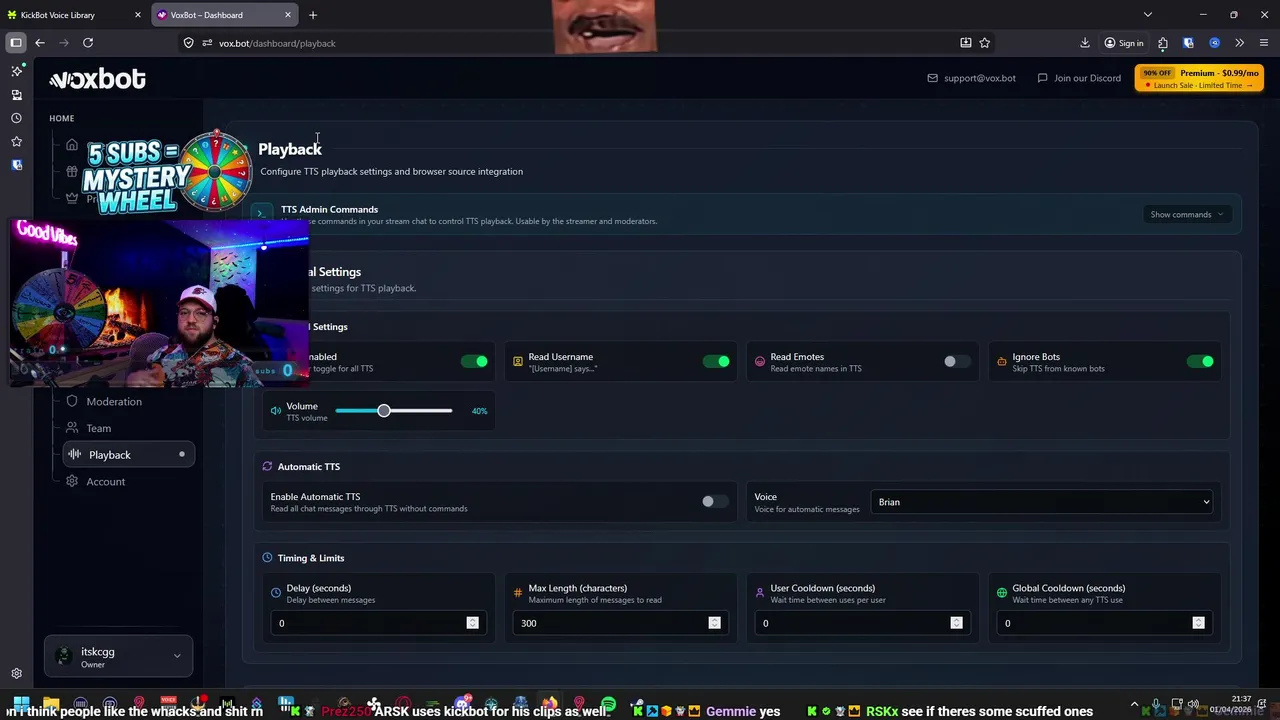Switch to KickBot Voice Library tab
Viewport: 1280px width, 720px height.
(x=67, y=15)
